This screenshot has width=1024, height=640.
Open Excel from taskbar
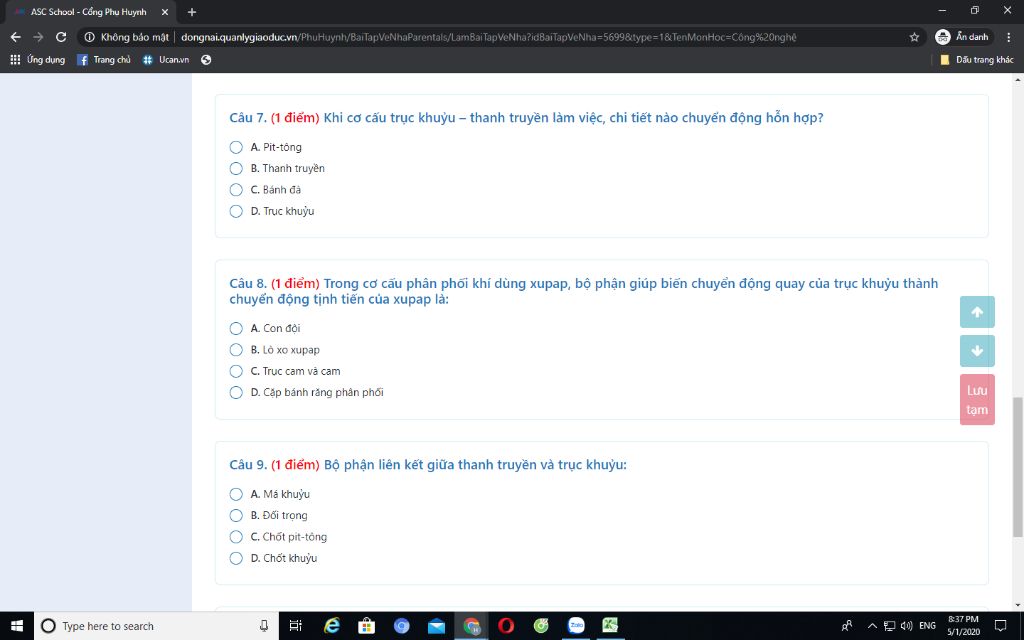[x=611, y=626]
